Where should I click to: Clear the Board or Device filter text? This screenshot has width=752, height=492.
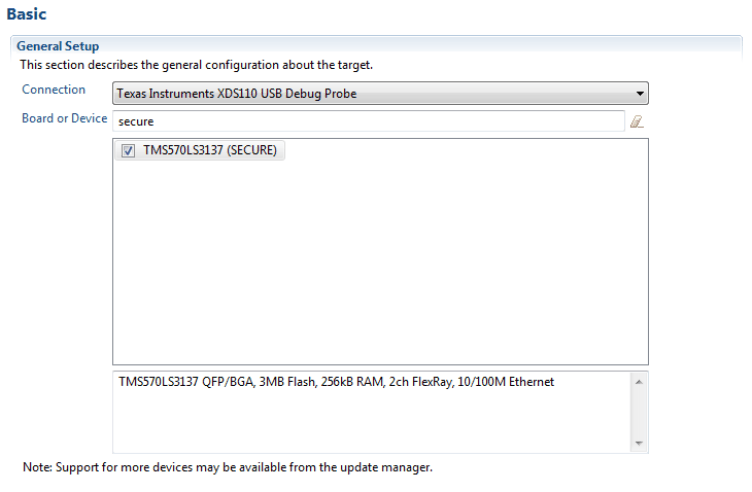click(636, 121)
